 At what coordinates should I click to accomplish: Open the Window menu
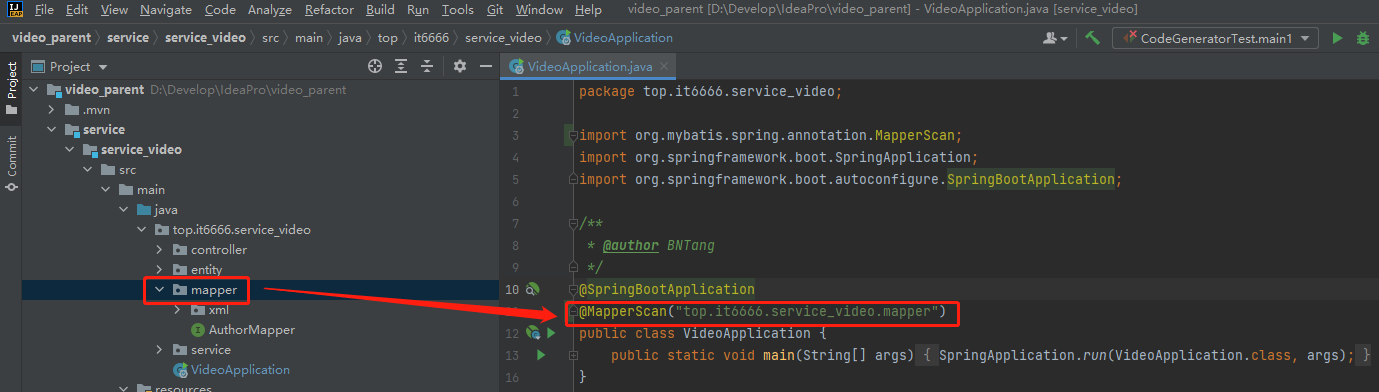539,9
